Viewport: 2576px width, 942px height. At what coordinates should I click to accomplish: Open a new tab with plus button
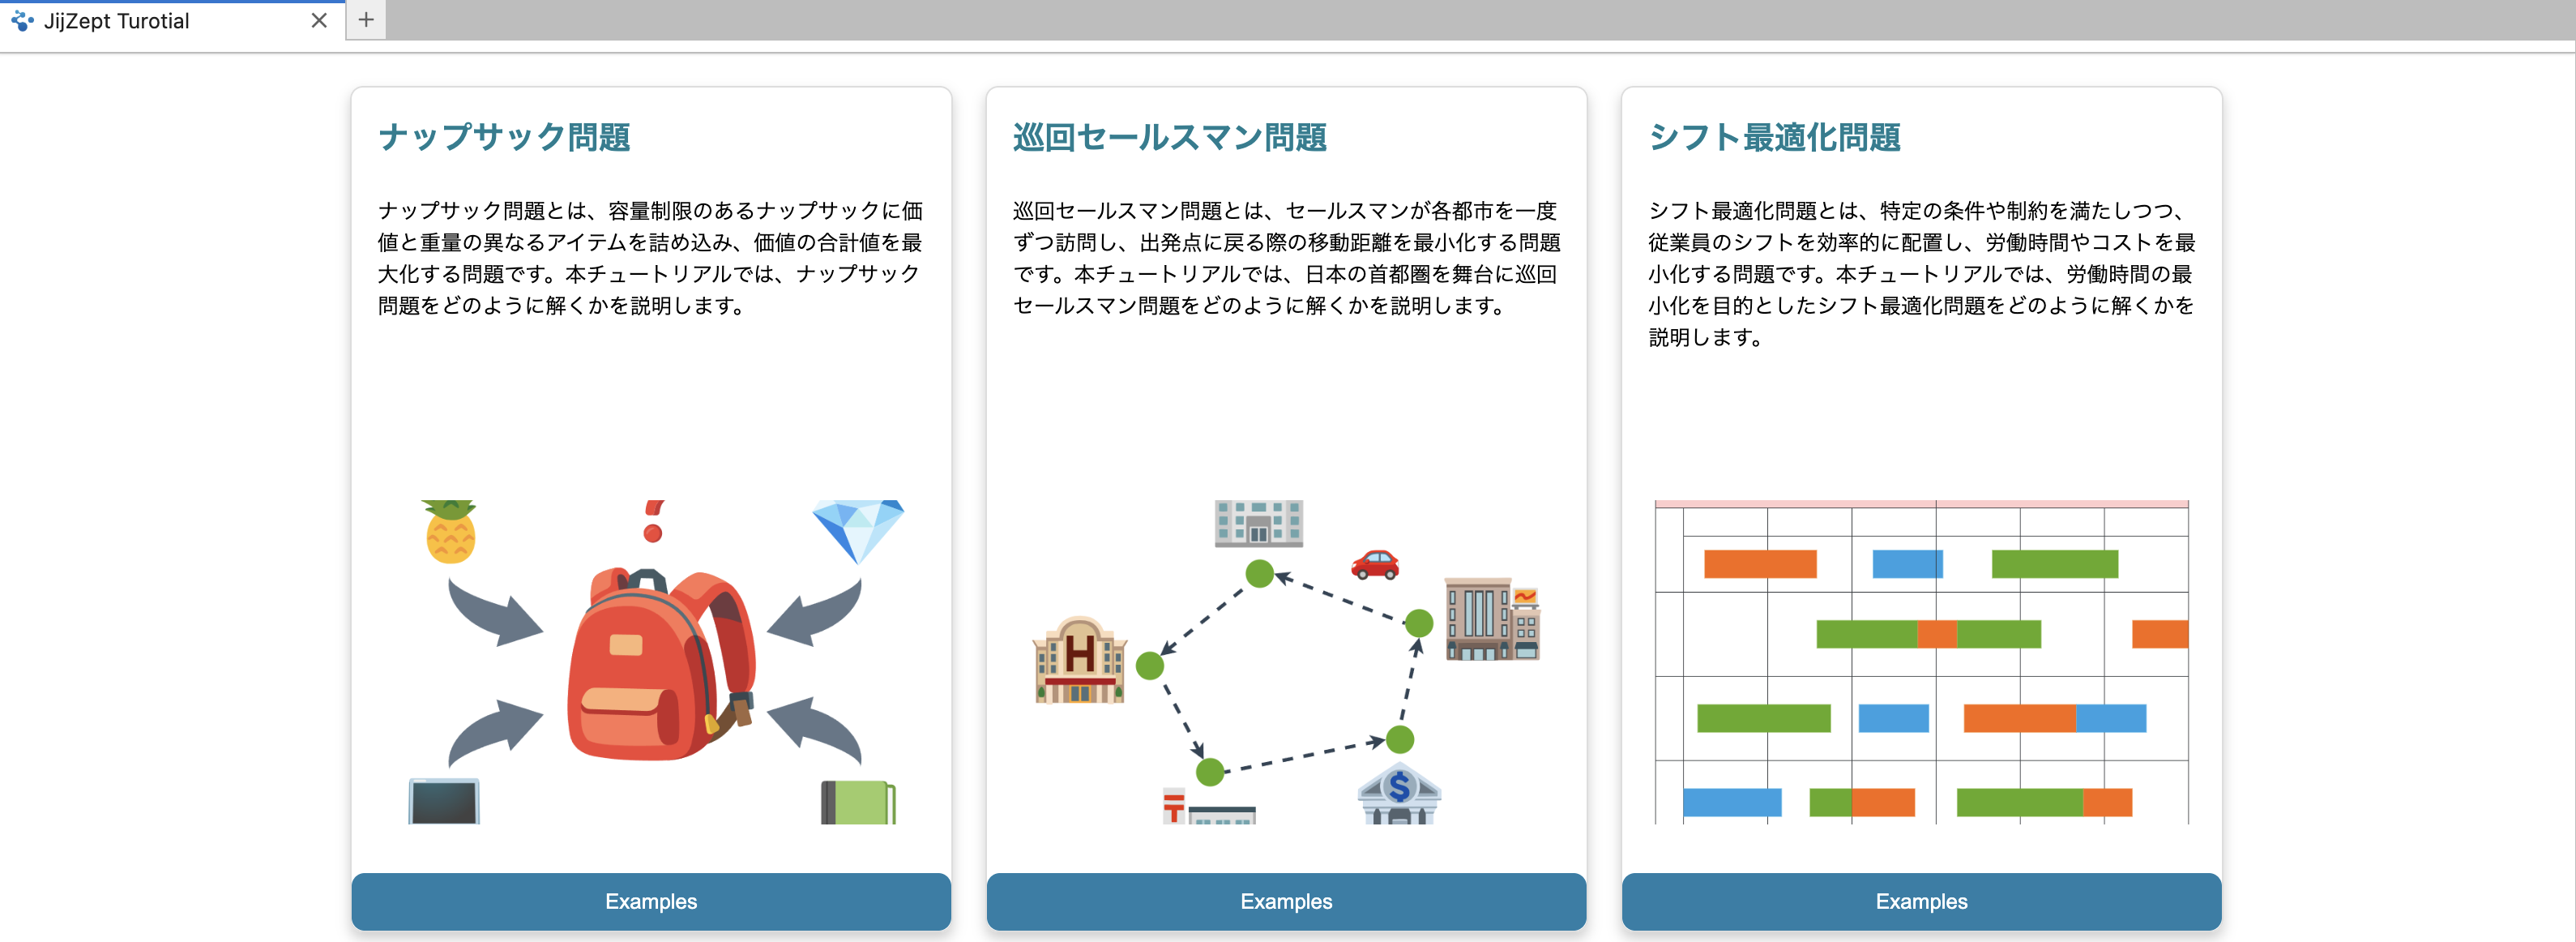[x=366, y=20]
